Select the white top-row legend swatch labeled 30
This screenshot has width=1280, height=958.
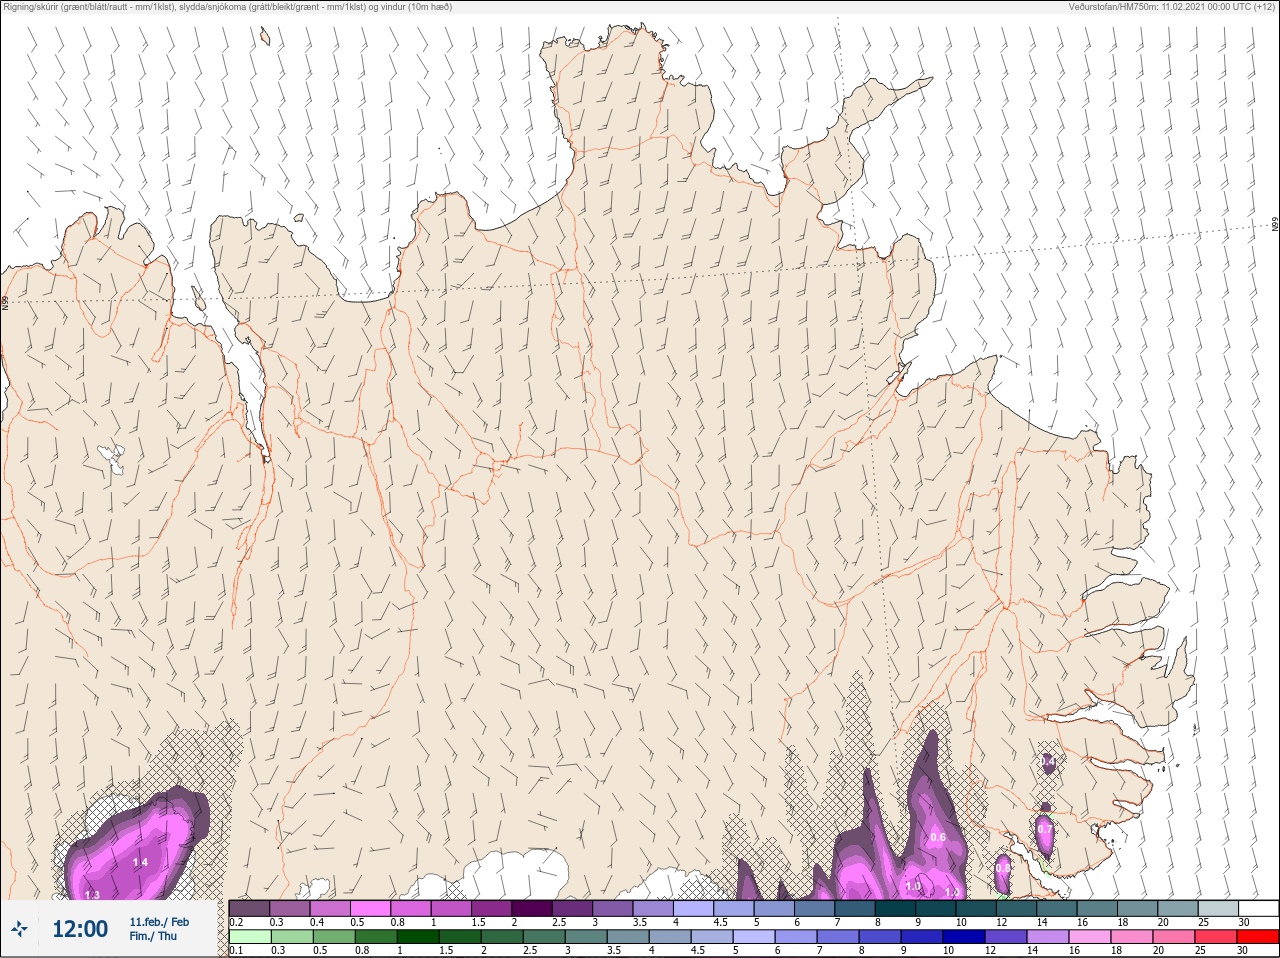click(x=1257, y=908)
